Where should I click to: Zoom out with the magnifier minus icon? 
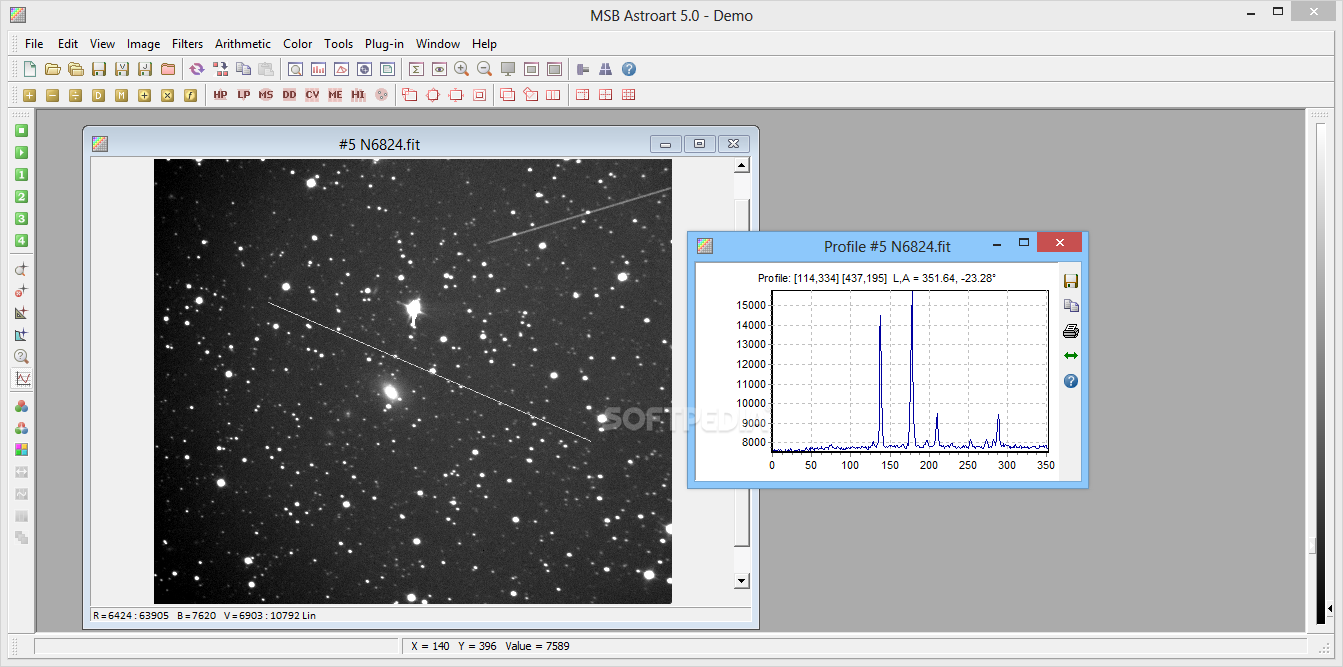point(484,69)
